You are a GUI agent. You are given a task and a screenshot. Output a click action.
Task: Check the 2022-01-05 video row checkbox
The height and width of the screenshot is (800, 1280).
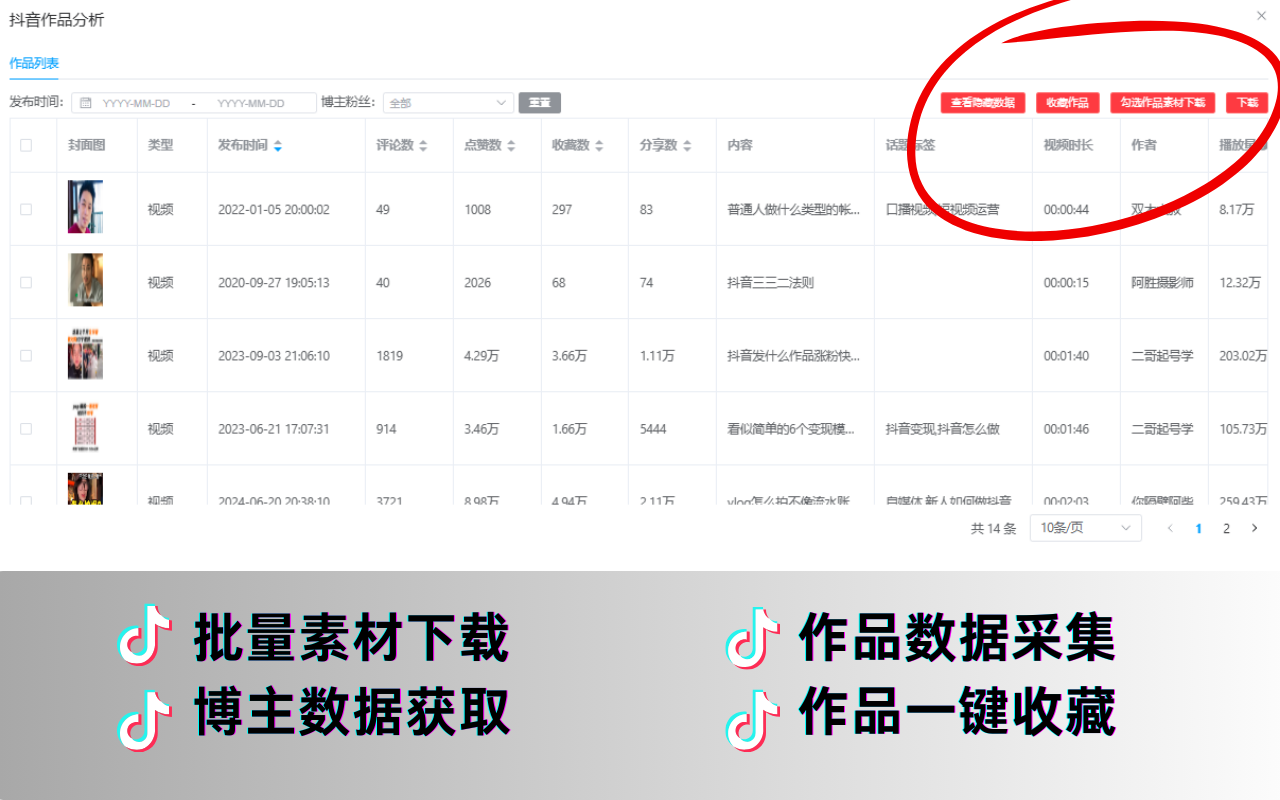pyautogui.click(x=28, y=208)
